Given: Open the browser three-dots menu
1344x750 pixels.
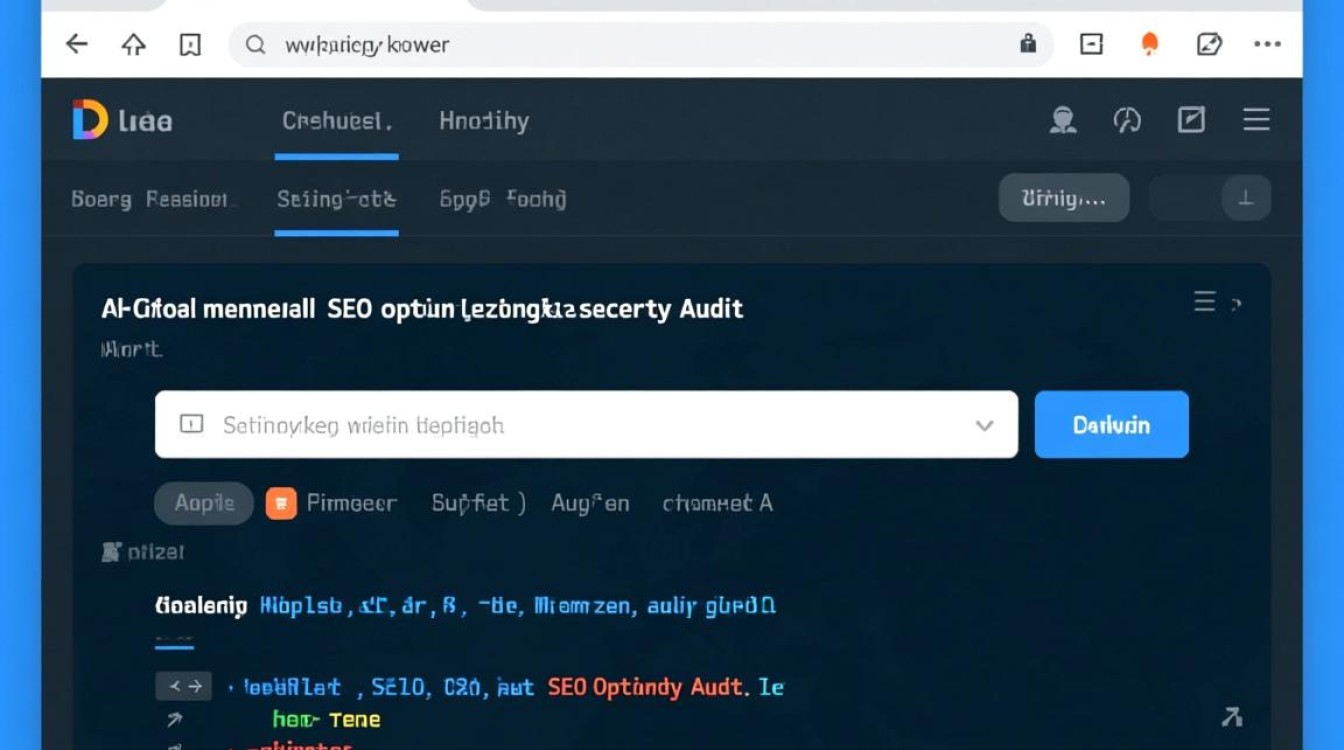Looking at the screenshot, I should tap(1267, 44).
